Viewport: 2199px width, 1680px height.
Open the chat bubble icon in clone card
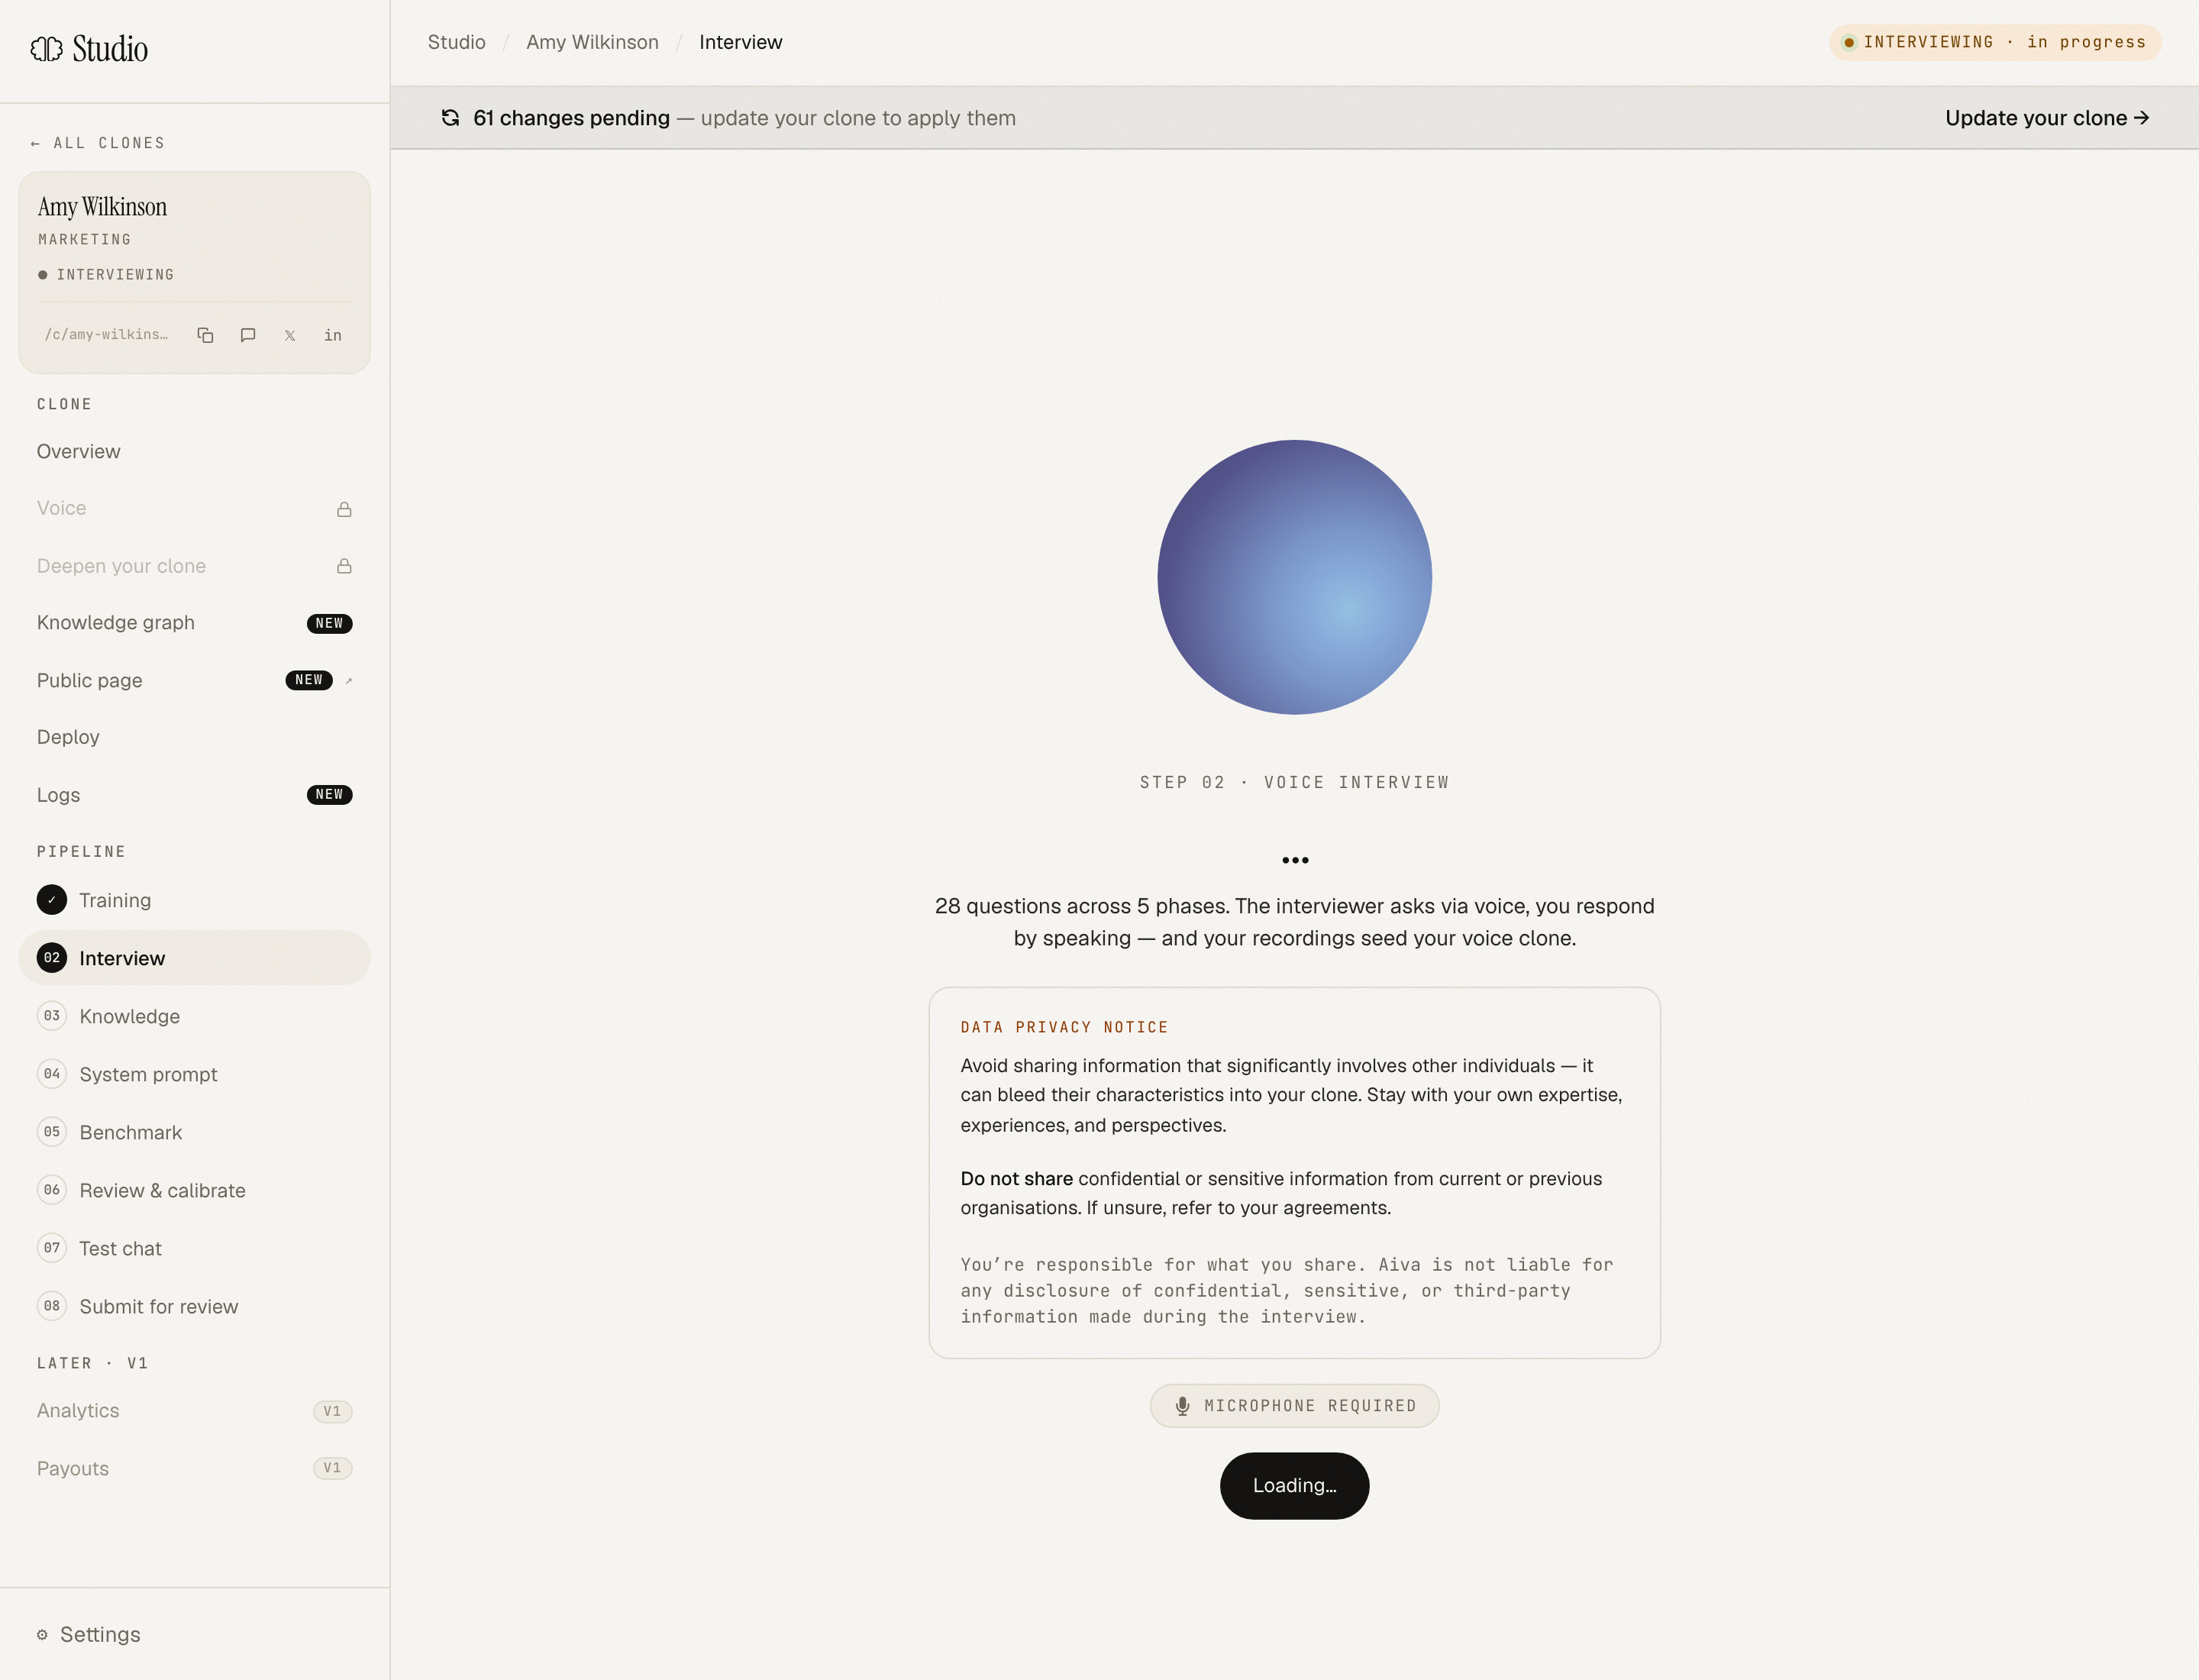pyautogui.click(x=248, y=335)
